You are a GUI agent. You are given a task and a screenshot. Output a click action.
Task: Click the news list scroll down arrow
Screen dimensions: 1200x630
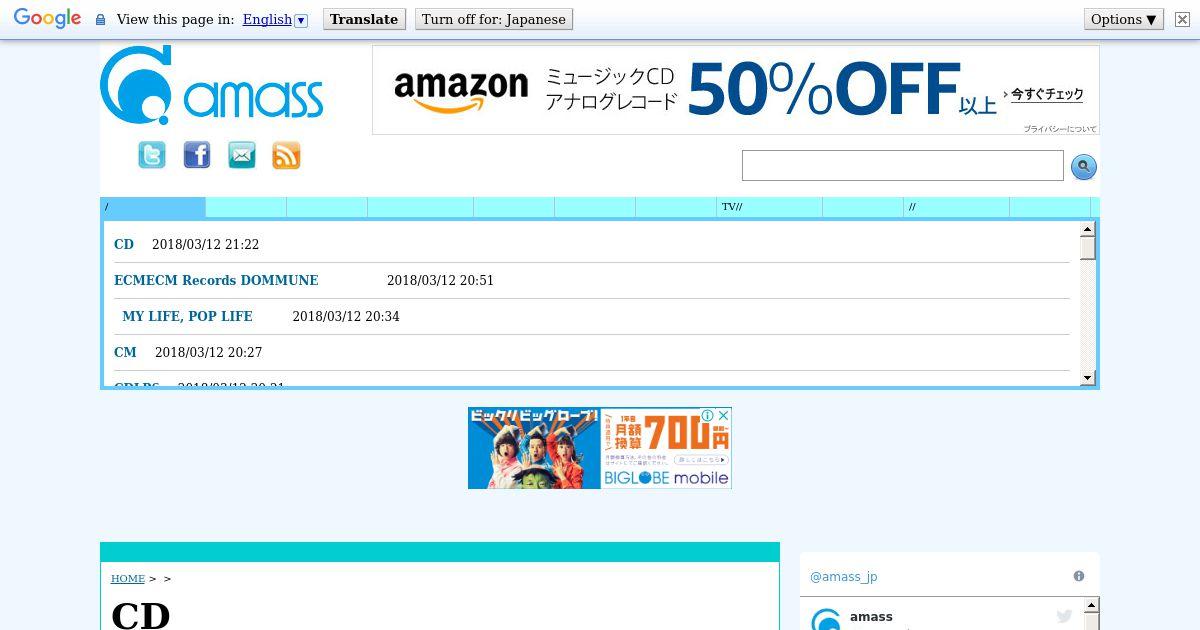point(1088,378)
